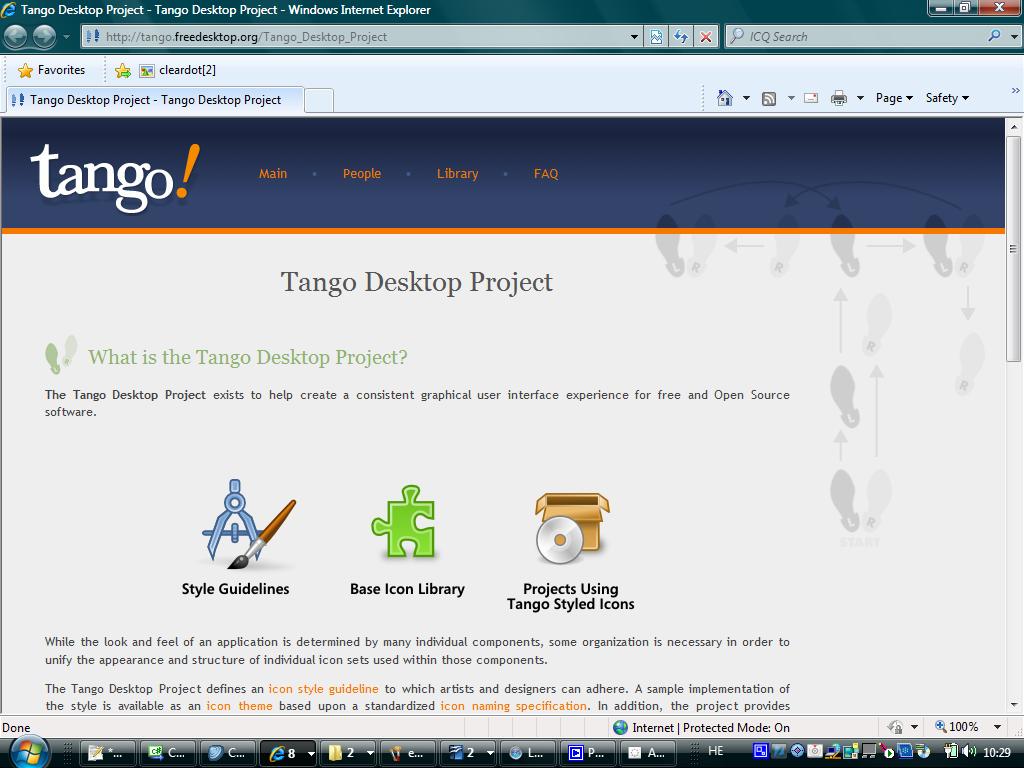Image resolution: width=1024 pixels, height=768 pixels.
Task: Stop loading with the red X
Action: pos(706,37)
